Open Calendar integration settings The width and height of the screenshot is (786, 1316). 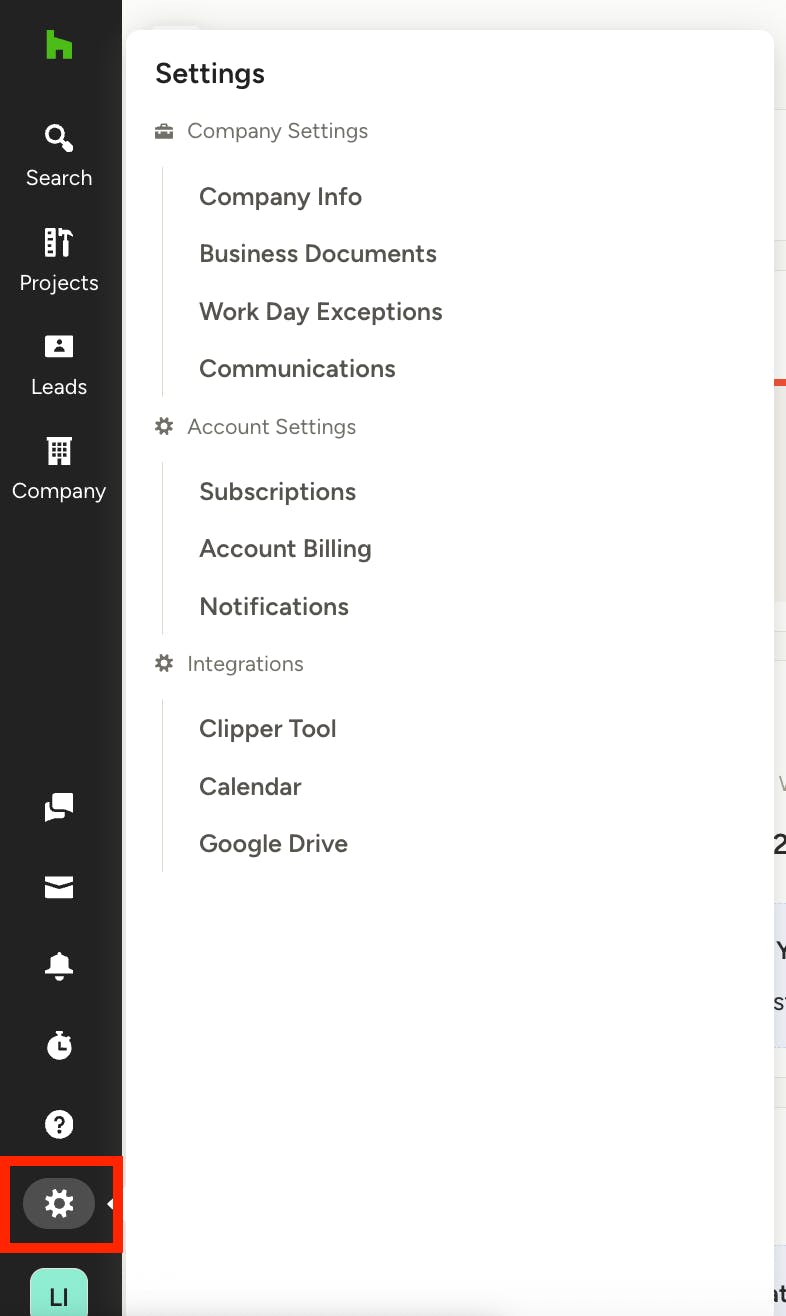pos(250,787)
